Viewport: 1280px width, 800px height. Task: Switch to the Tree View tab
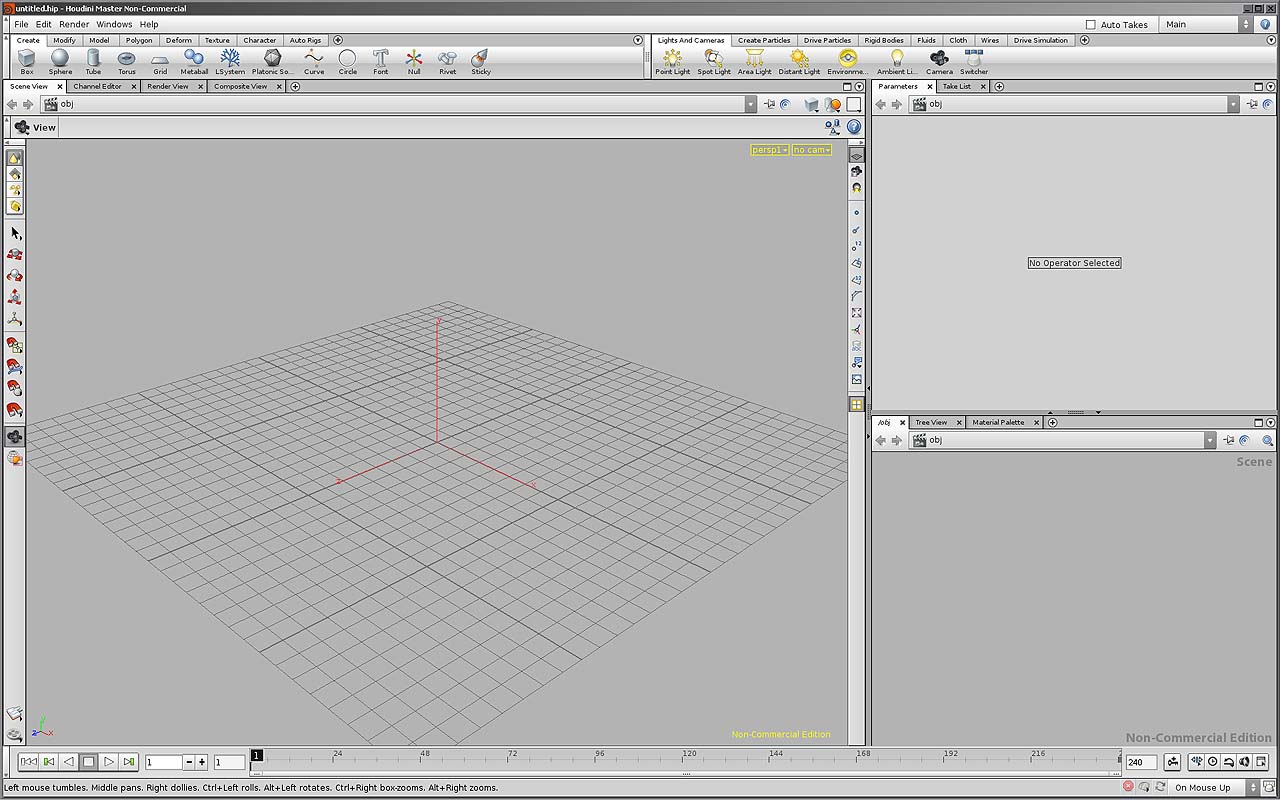pyautogui.click(x=931, y=423)
